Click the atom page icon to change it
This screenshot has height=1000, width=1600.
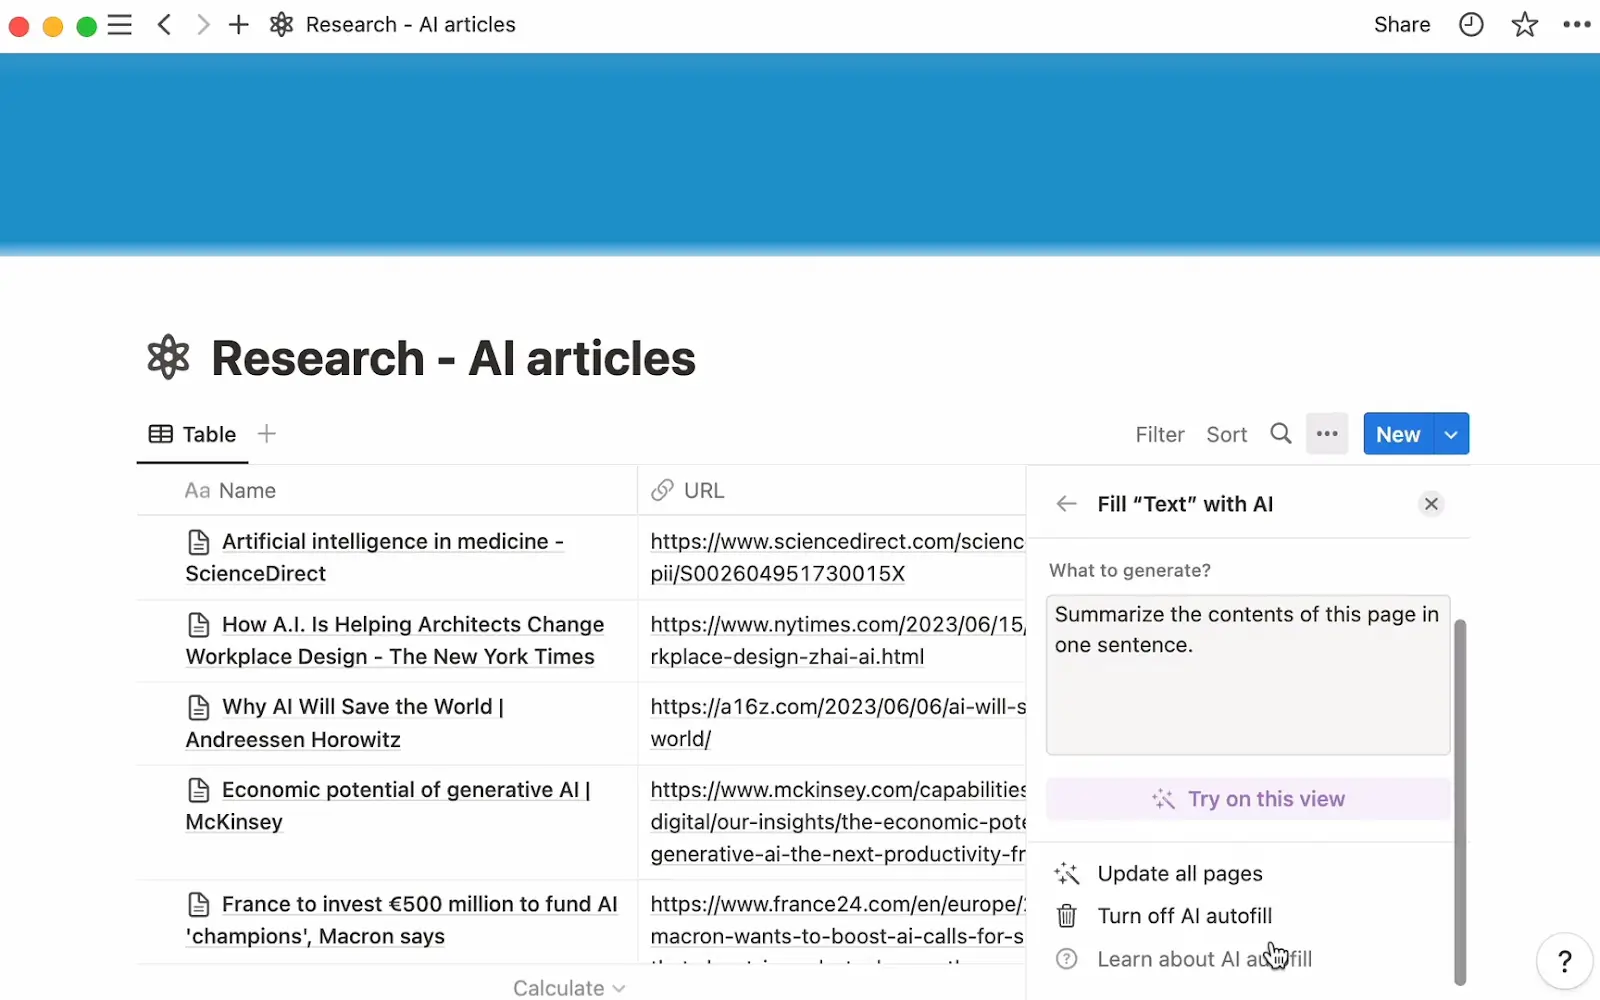tap(167, 357)
